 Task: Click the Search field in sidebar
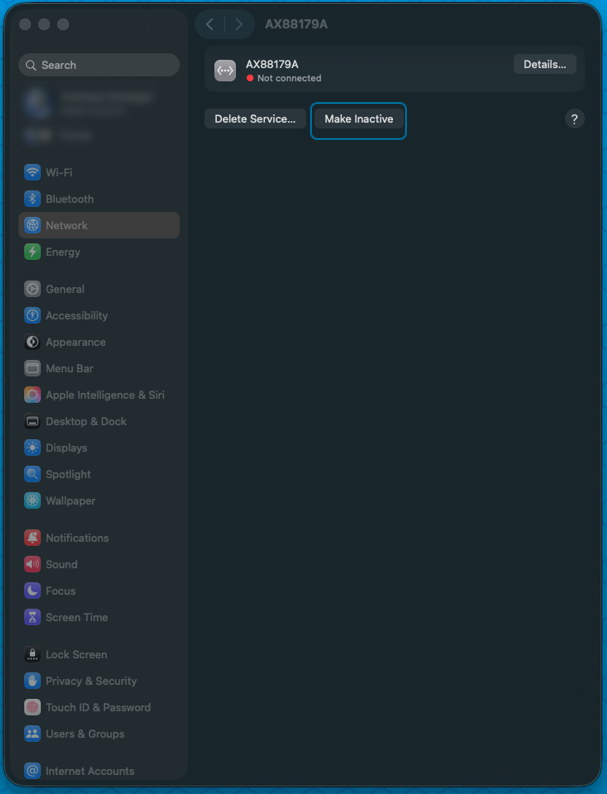[99, 65]
